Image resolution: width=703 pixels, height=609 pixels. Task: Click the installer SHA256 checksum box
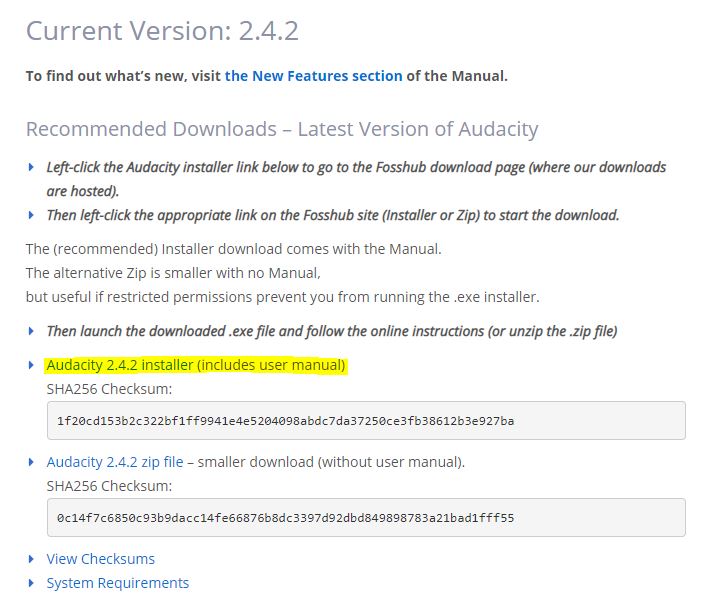[x=366, y=421]
